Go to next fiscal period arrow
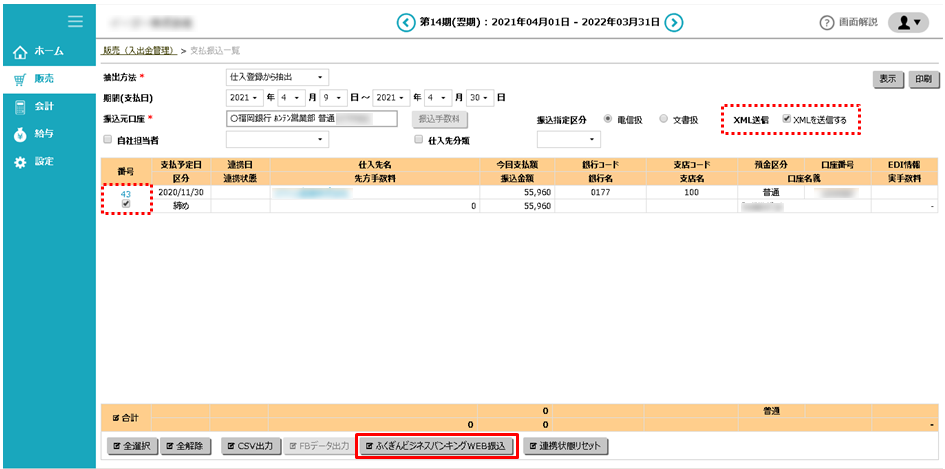The height and width of the screenshot is (469, 945). (674, 22)
